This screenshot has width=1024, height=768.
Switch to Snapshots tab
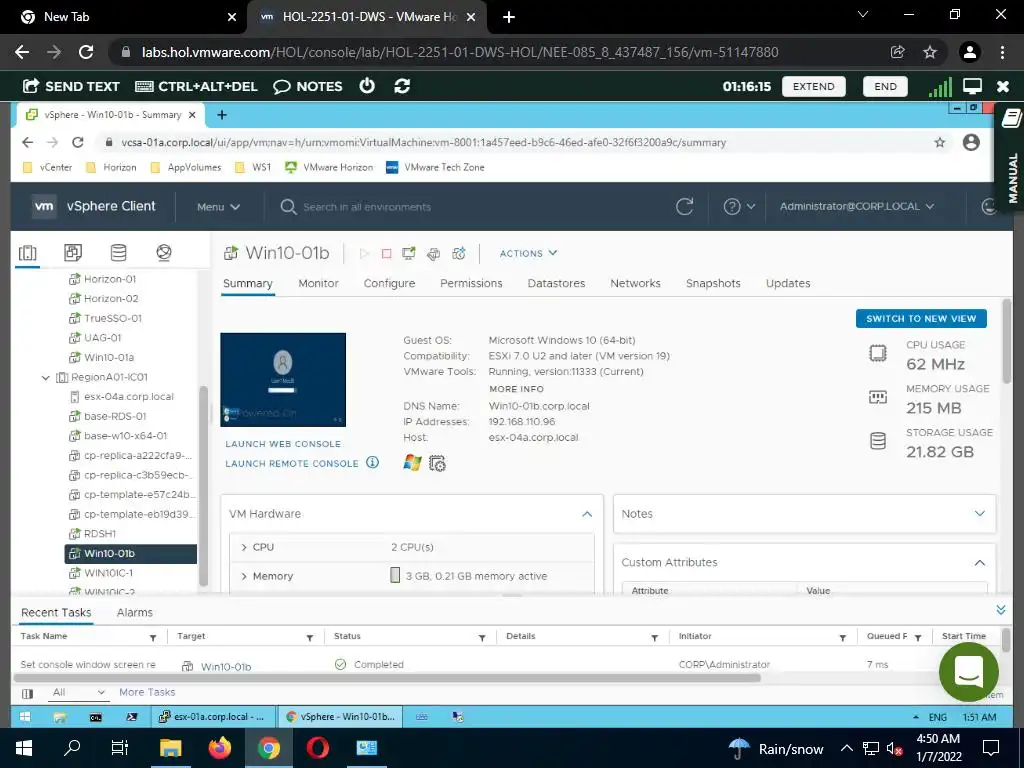(x=713, y=283)
